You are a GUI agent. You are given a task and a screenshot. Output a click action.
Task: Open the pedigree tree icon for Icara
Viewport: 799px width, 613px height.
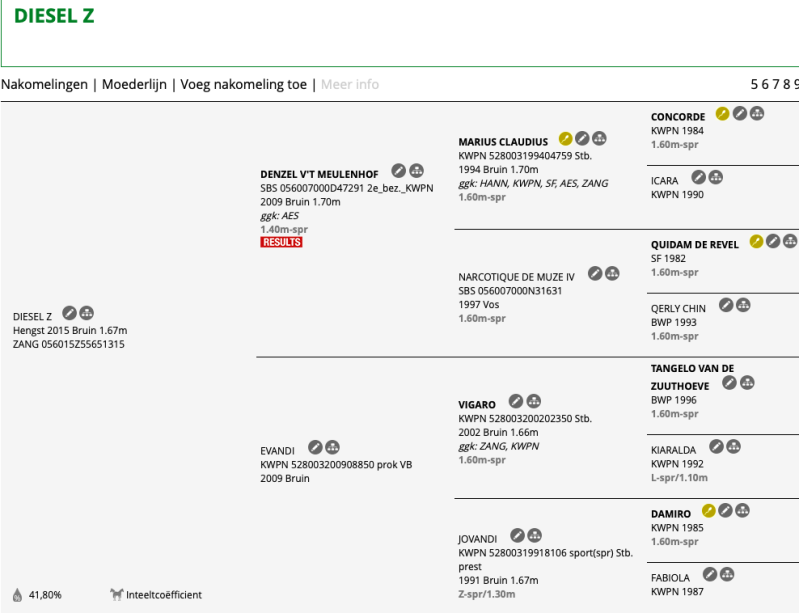(716, 177)
